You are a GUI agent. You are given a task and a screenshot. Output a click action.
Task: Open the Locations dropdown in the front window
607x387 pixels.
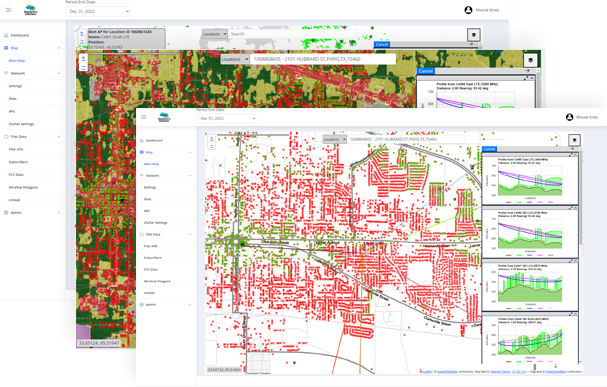[334, 139]
